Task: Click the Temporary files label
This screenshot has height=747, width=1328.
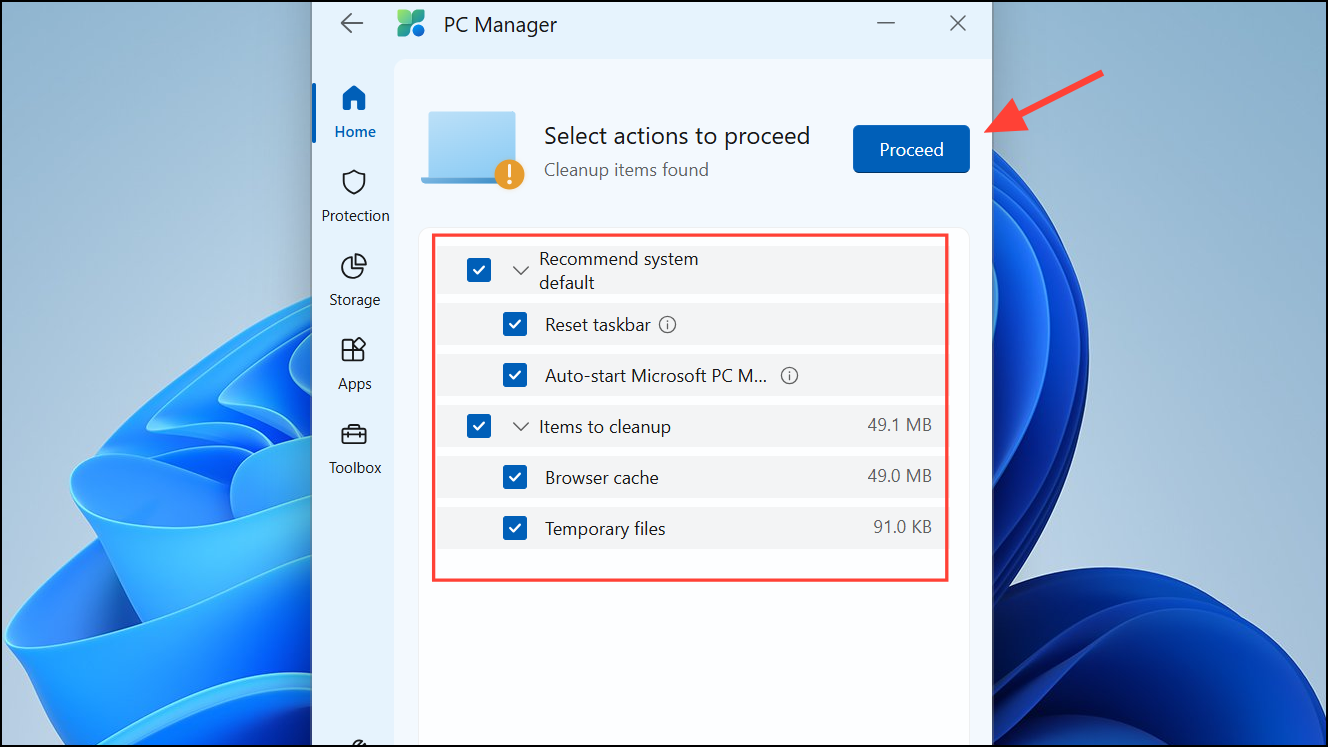Action: coord(605,529)
